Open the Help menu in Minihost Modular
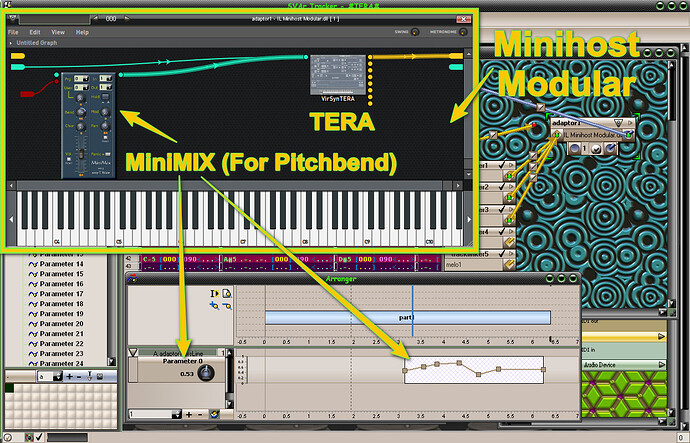690x443 pixels. [x=82, y=32]
